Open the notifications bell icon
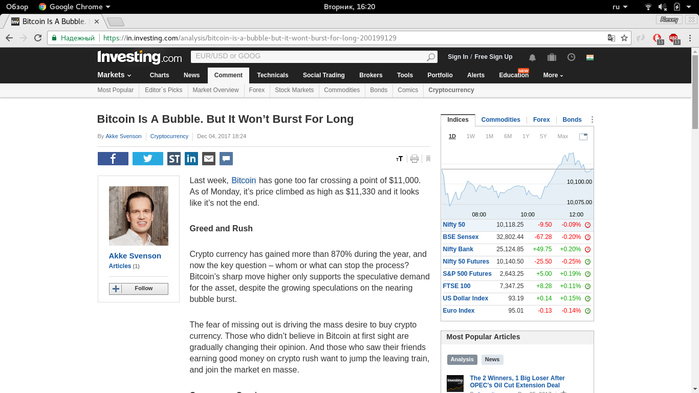 pos(532,57)
